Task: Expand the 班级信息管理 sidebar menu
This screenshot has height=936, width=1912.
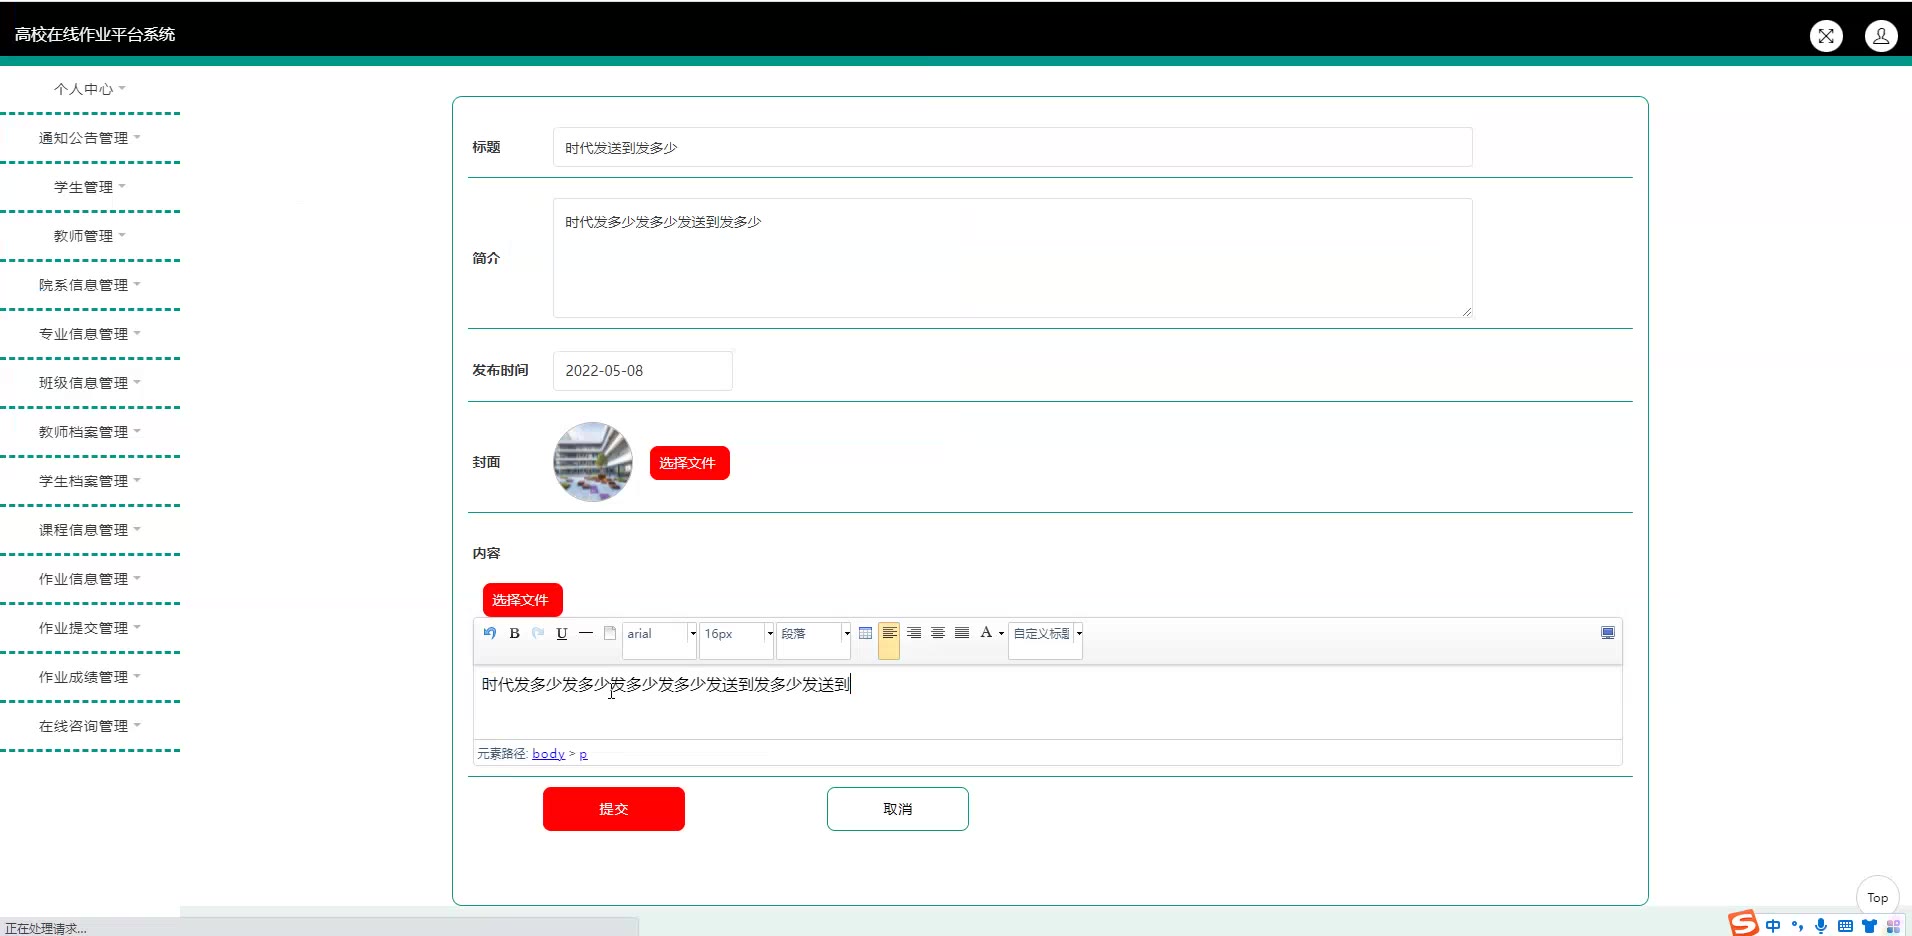Action: [x=90, y=383]
